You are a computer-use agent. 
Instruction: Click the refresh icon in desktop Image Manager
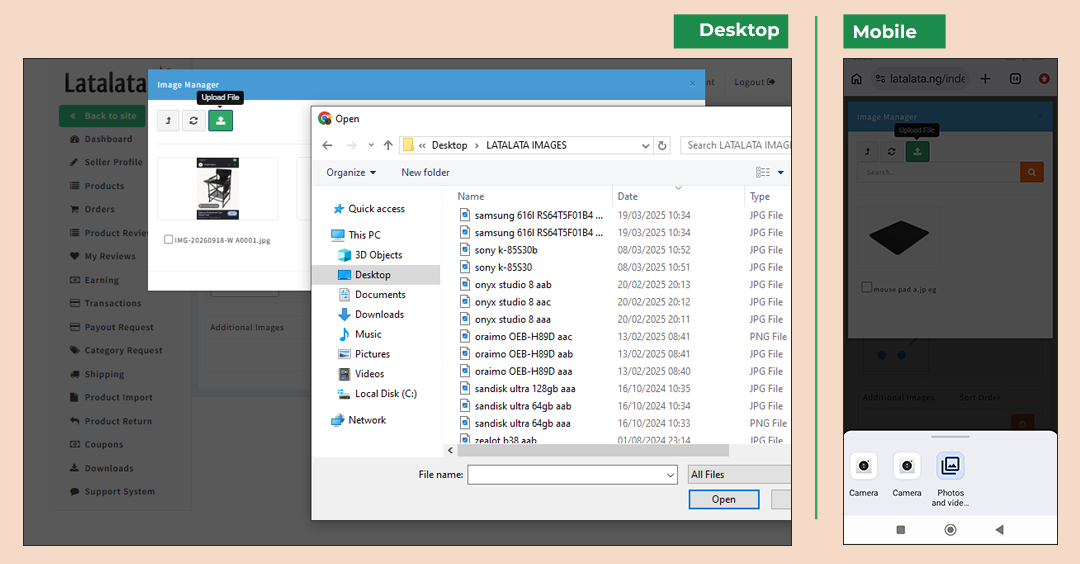click(194, 121)
